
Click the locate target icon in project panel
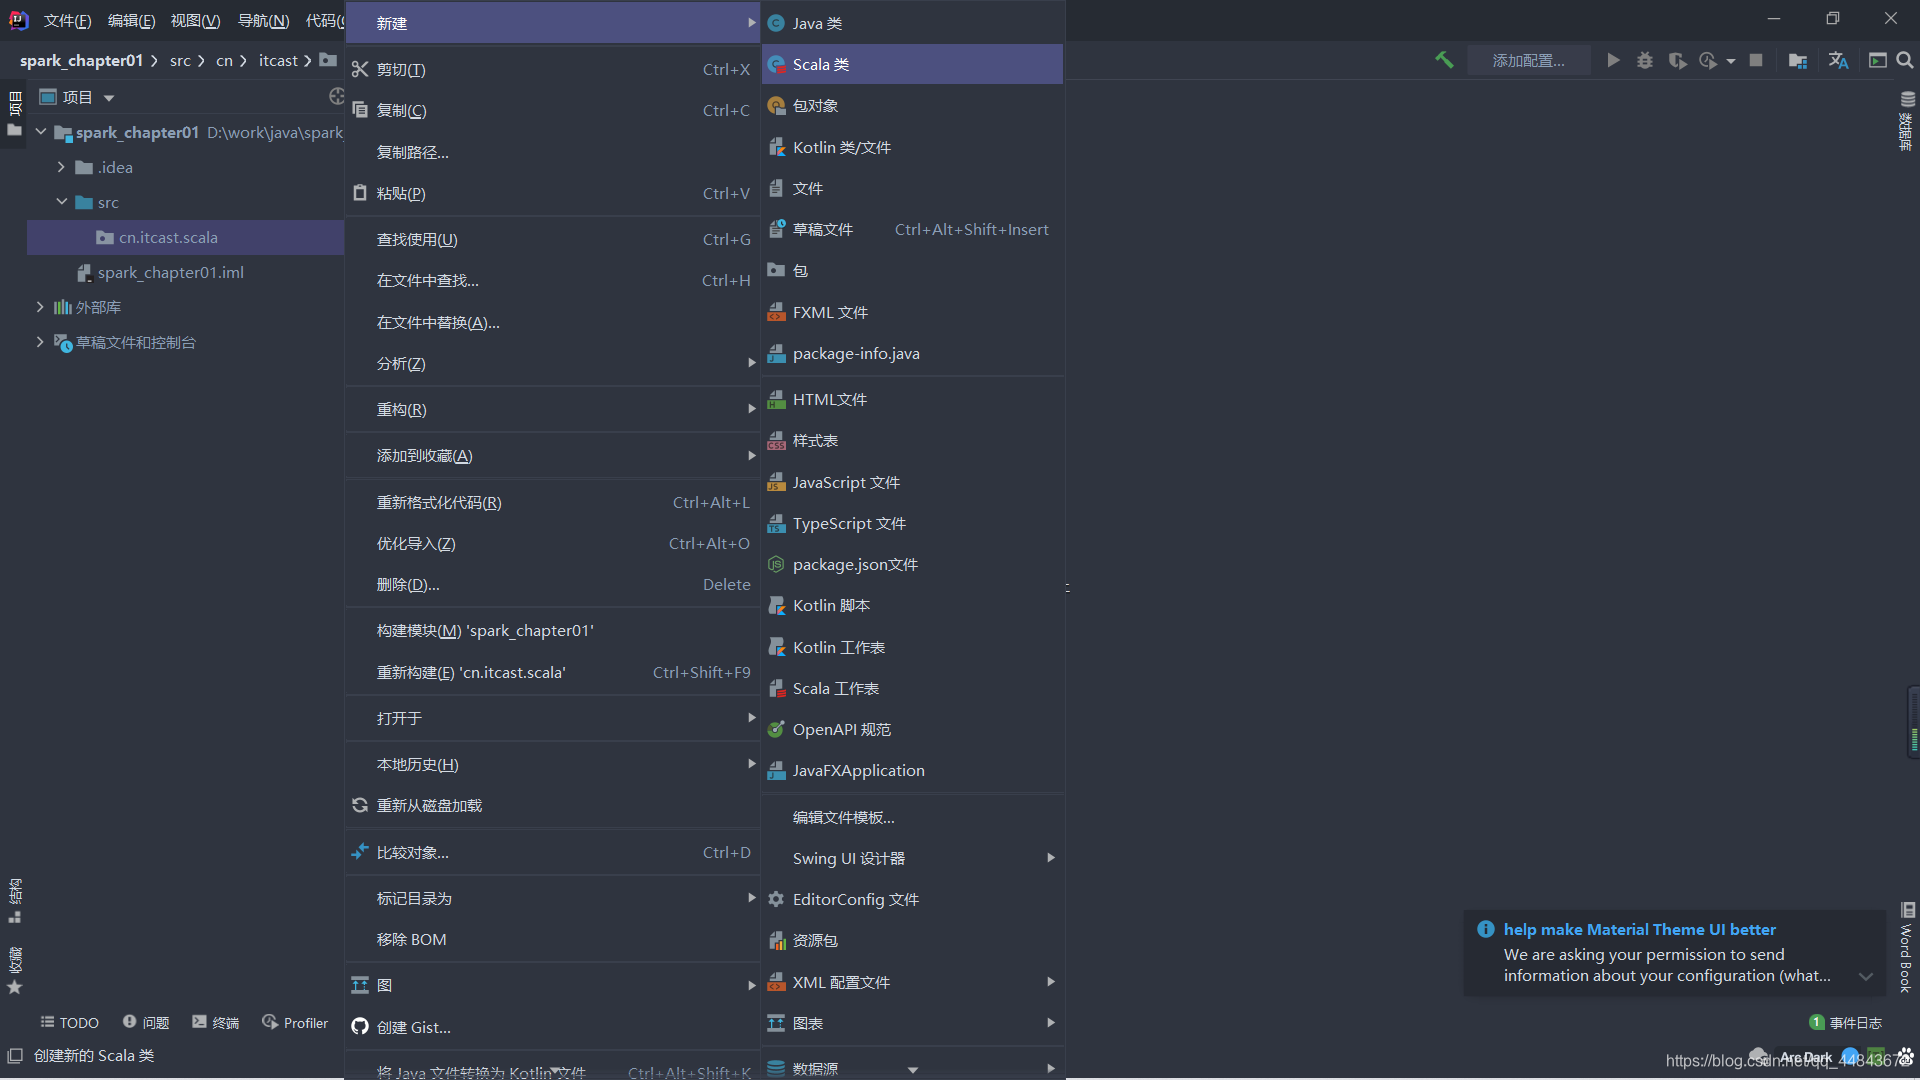(x=336, y=96)
